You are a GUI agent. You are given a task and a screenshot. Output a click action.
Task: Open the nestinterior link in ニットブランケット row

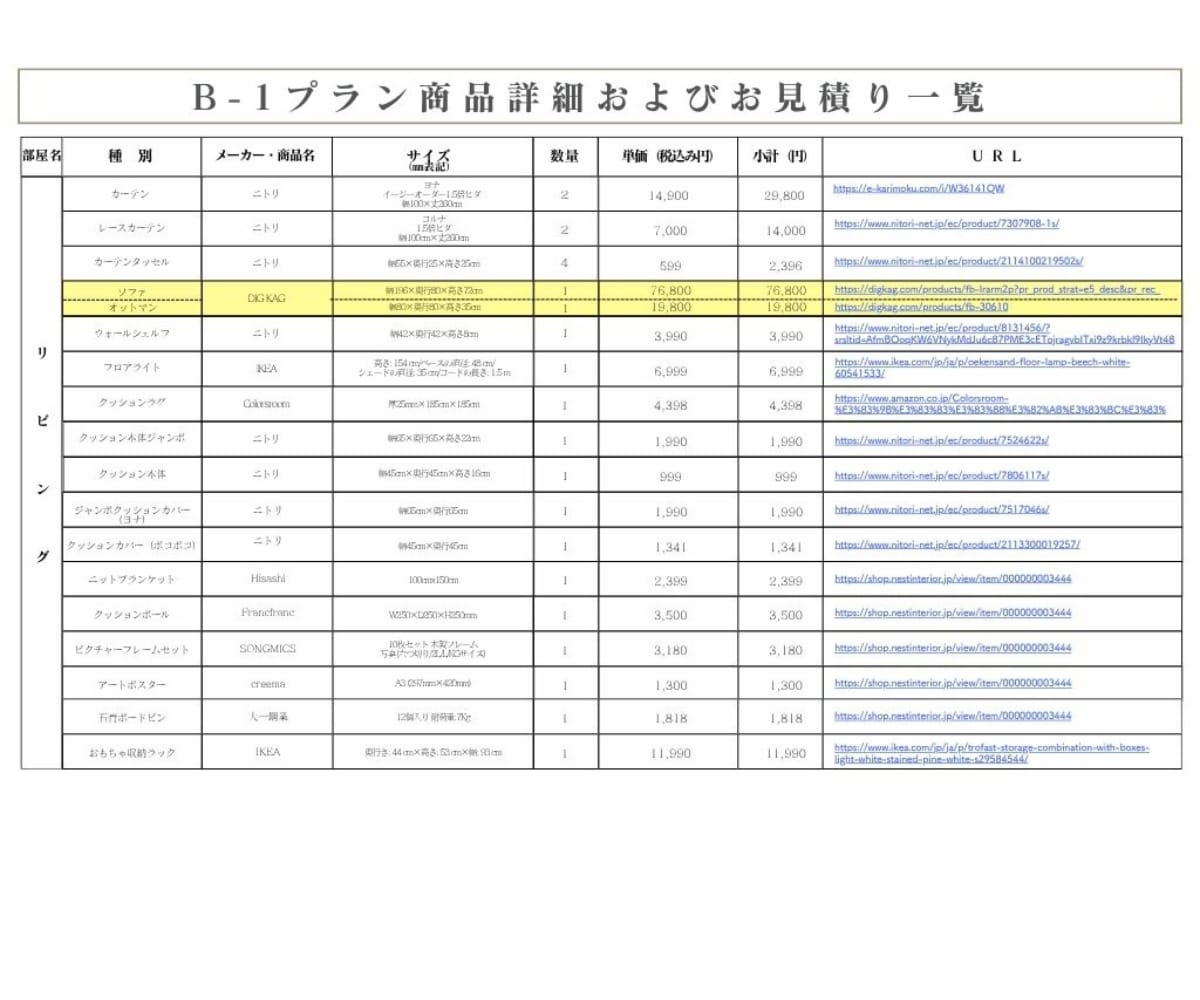953,577
